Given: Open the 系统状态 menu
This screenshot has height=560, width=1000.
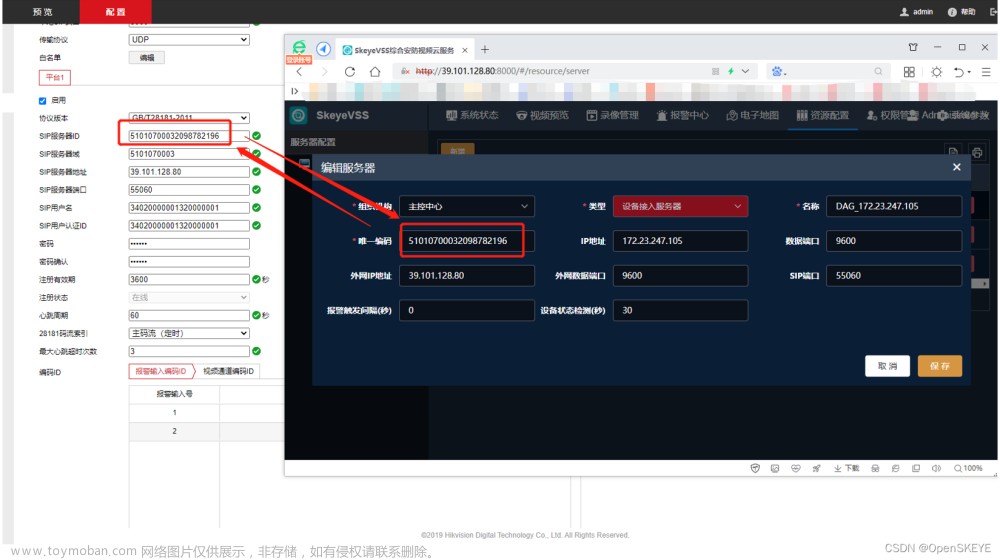Looking at the screenshot, I should point(472,115).
